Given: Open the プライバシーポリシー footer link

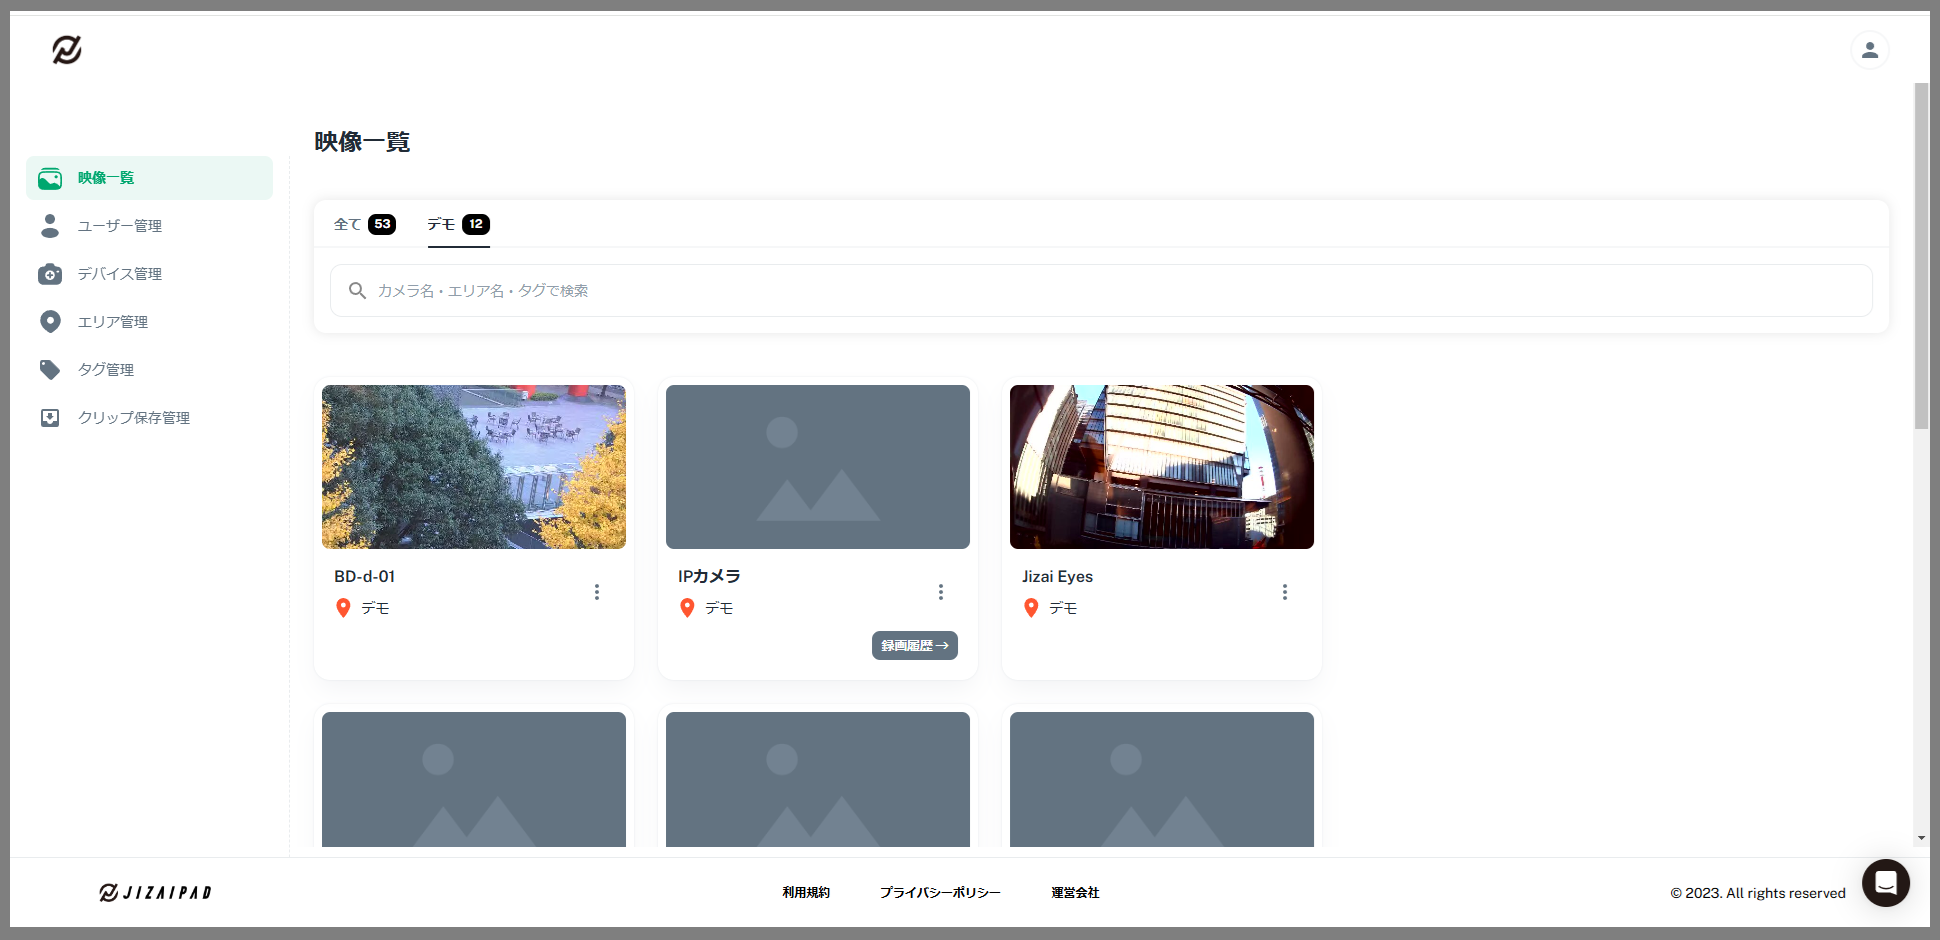Looking at the screenshot, I should tap(940, 893).
